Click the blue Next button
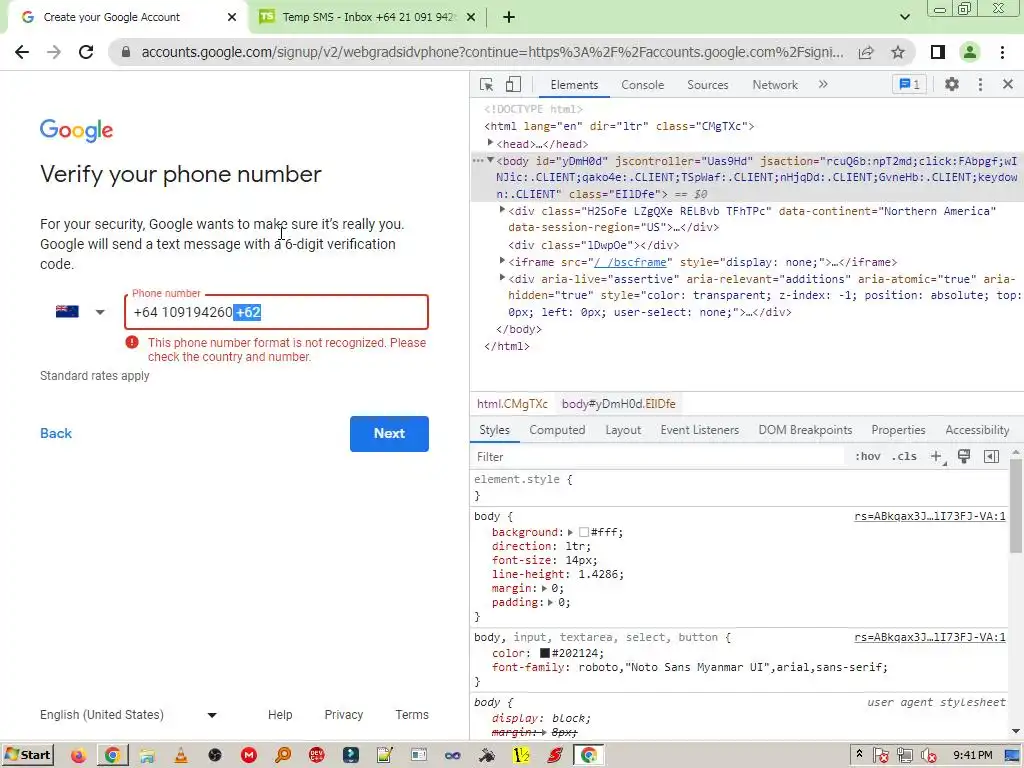The width and height of the screenshot is (1024, 768). tap(389, 434)
